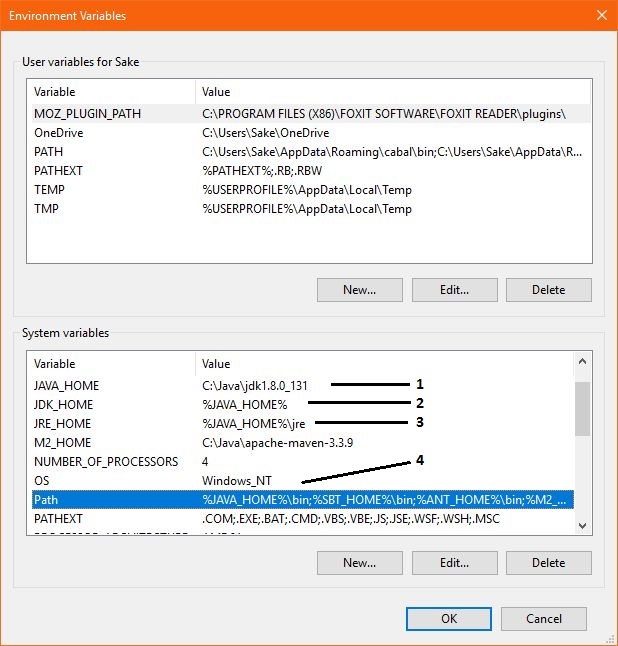Click system variables scrollbar down arrow
The width and height of the screenshot is (618, 646).
pos(582,526)
